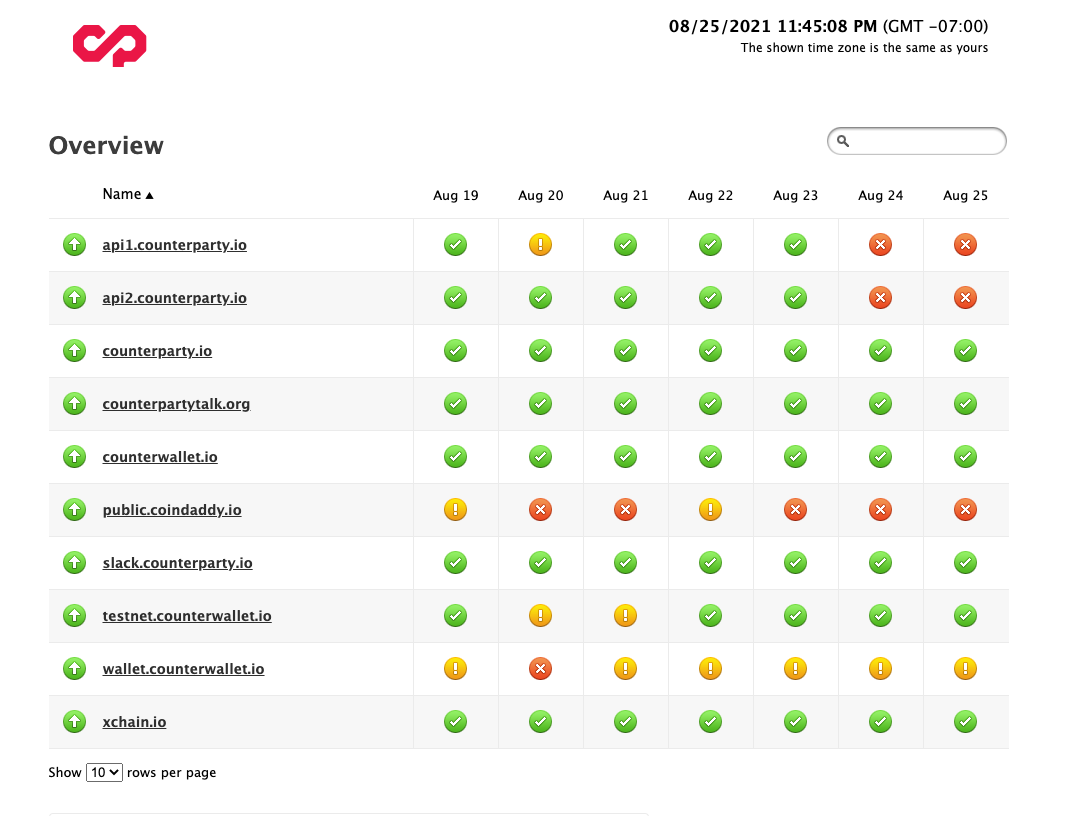Click the 08/25/2021 11:45:08 PM timestamp
This screenshot has height=816, width=1071.
(x=773, y=27)
